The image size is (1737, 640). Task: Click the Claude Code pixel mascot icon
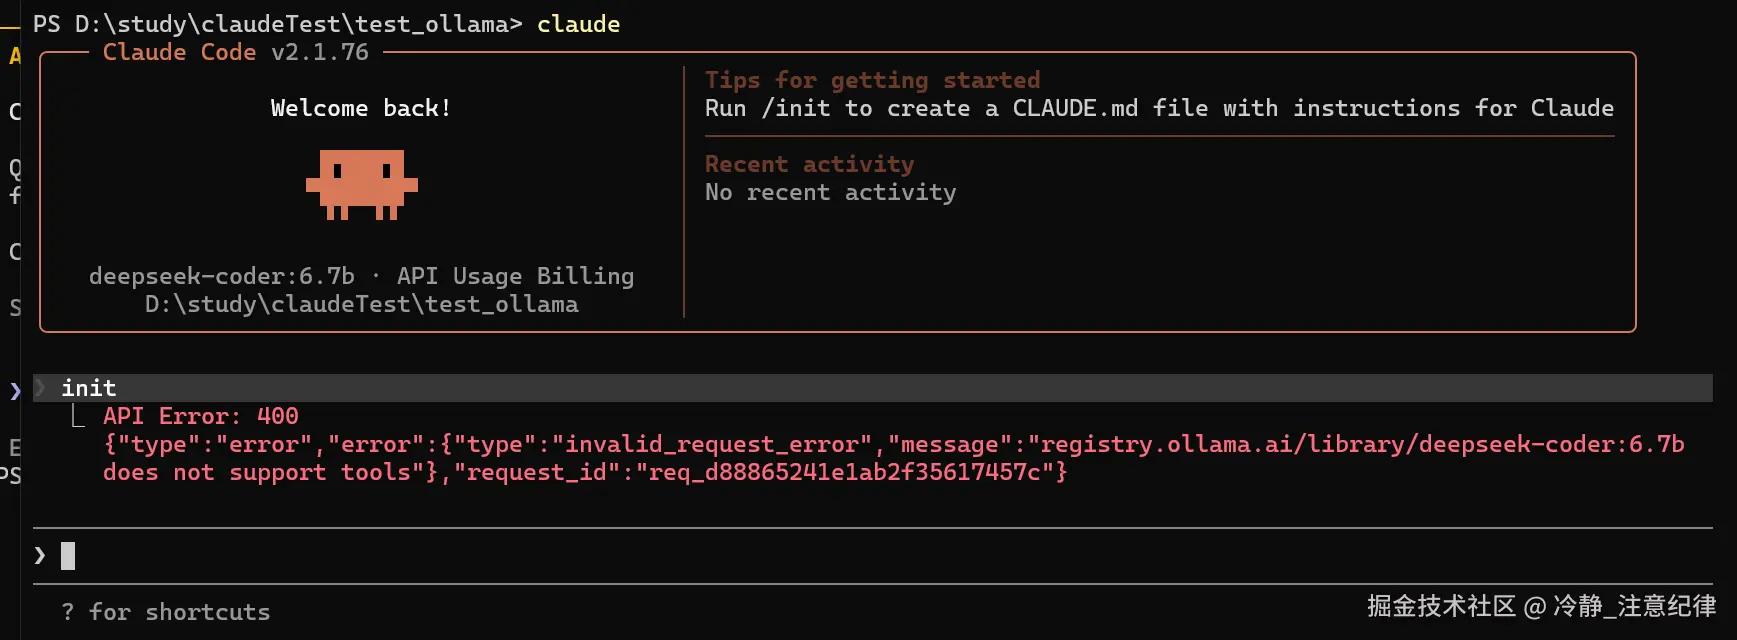(361, 184)
